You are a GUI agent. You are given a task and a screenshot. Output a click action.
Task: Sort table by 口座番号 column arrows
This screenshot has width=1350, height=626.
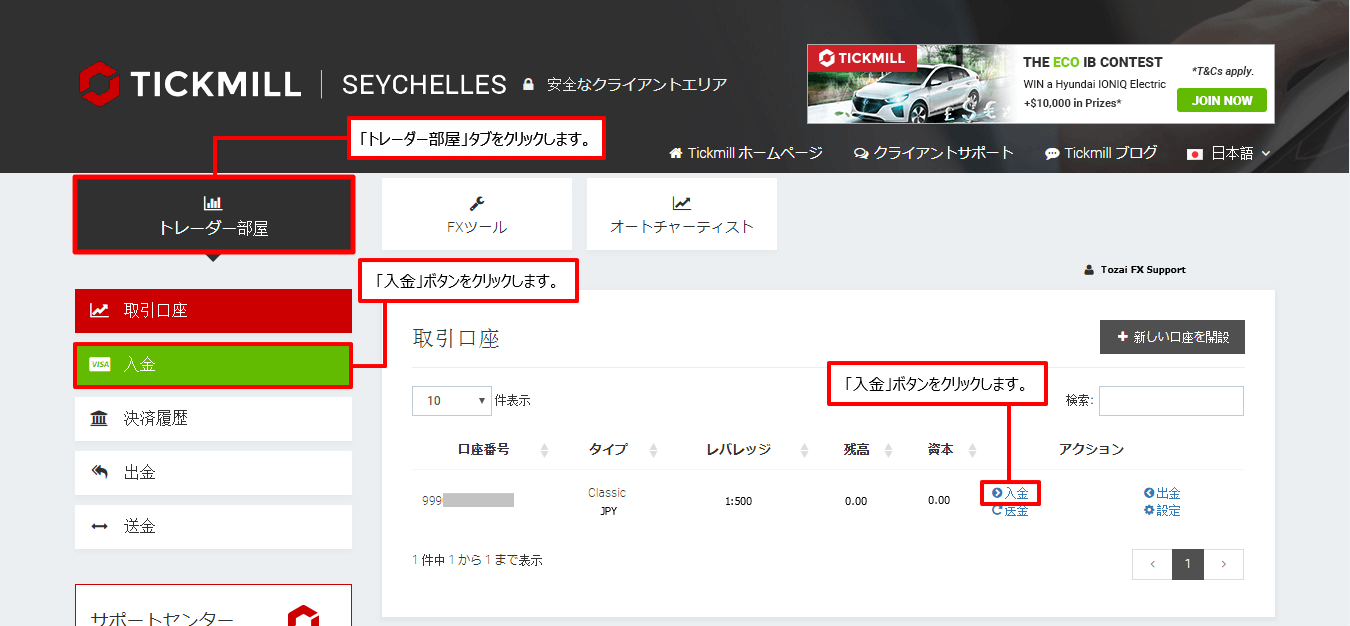coord(544,450)
